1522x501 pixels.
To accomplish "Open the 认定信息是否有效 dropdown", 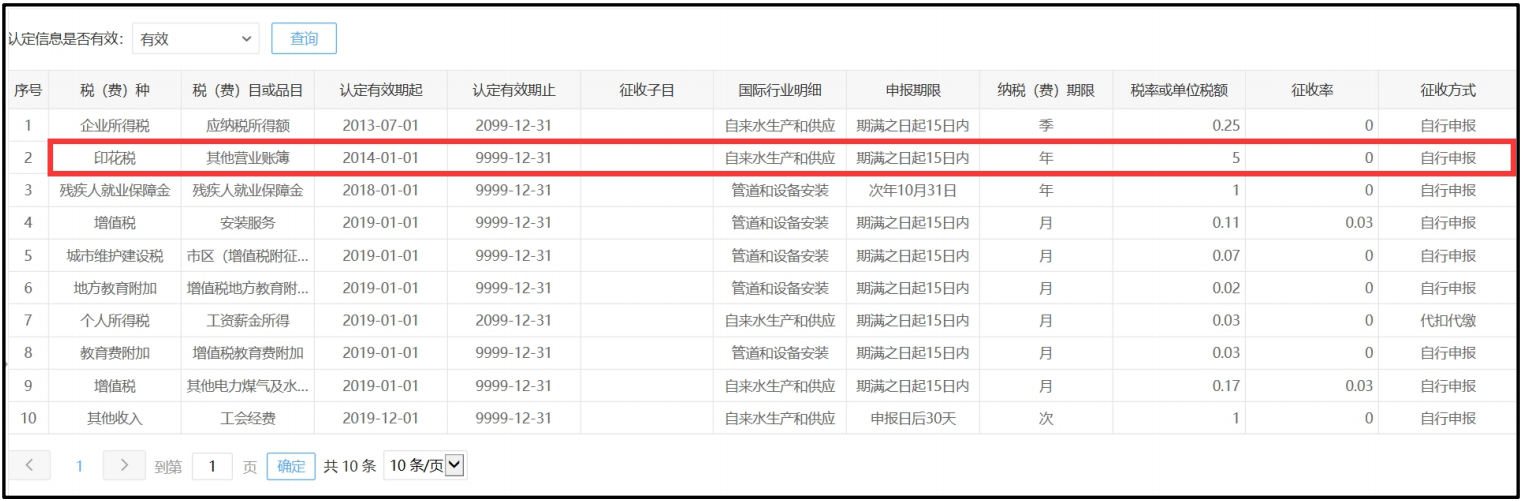I will [195, 39].
